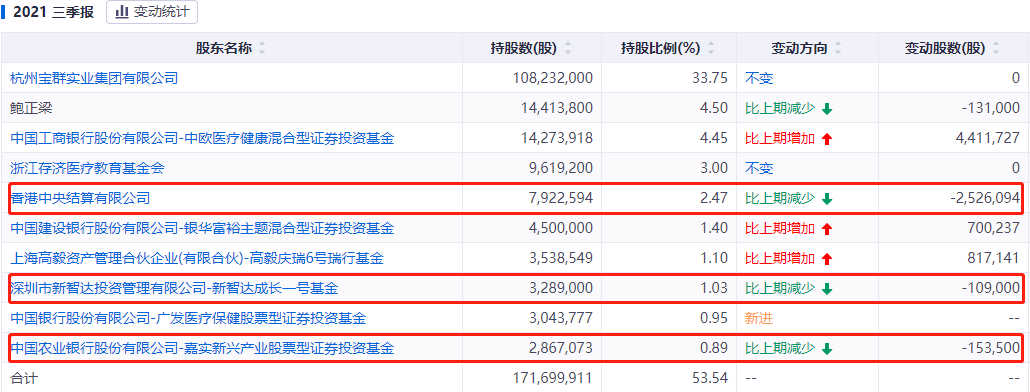Select holding value 14,413,800
The height and width of the screenshot is (392, 1030).
[x=556, y=108]
